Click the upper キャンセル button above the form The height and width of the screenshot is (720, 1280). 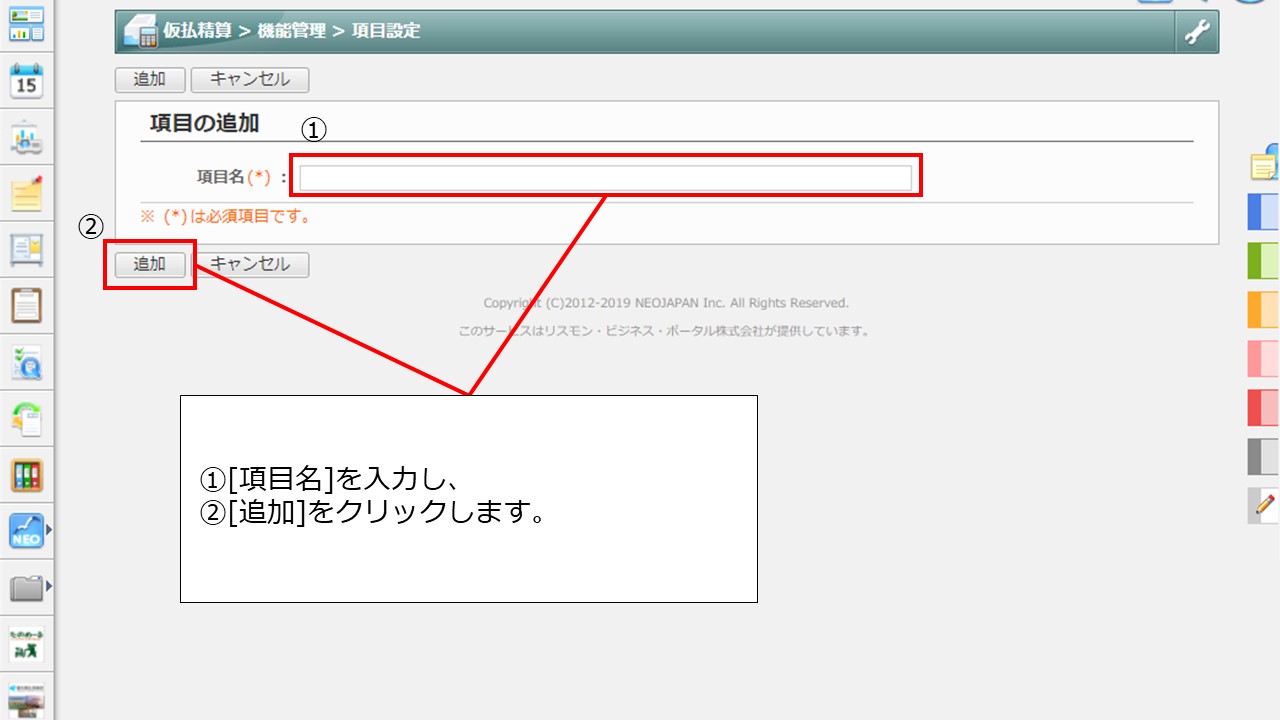[x=249, y=80]
